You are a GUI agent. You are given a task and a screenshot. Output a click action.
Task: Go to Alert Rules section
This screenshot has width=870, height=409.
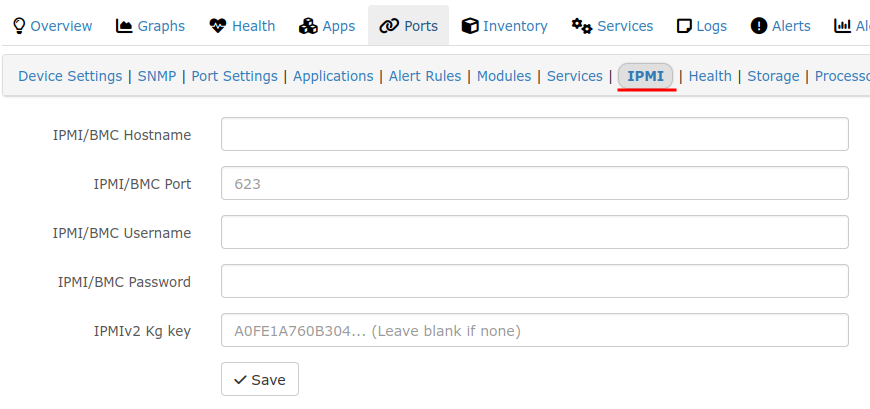pyautogui.click(x=424, y=76)
